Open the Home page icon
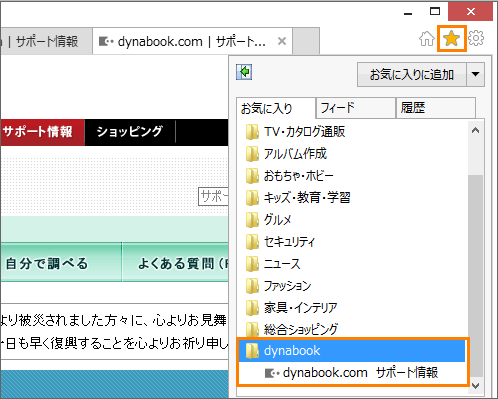Image resolution: width=498 pixels, height=399 pixels. tap(427, 39)
